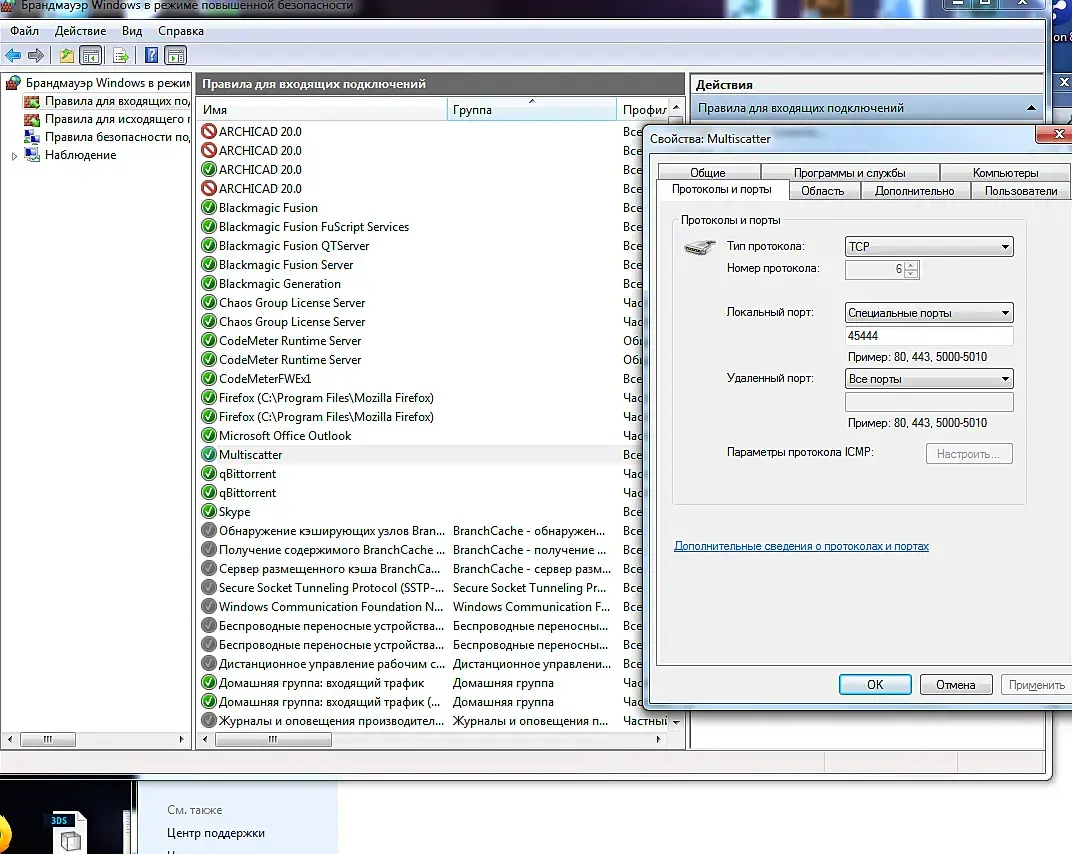This screenshot has width=1072, height=854.
Task: Click the grey icon of Дистанционное управление rule
Action: click(x=209, y=663)
